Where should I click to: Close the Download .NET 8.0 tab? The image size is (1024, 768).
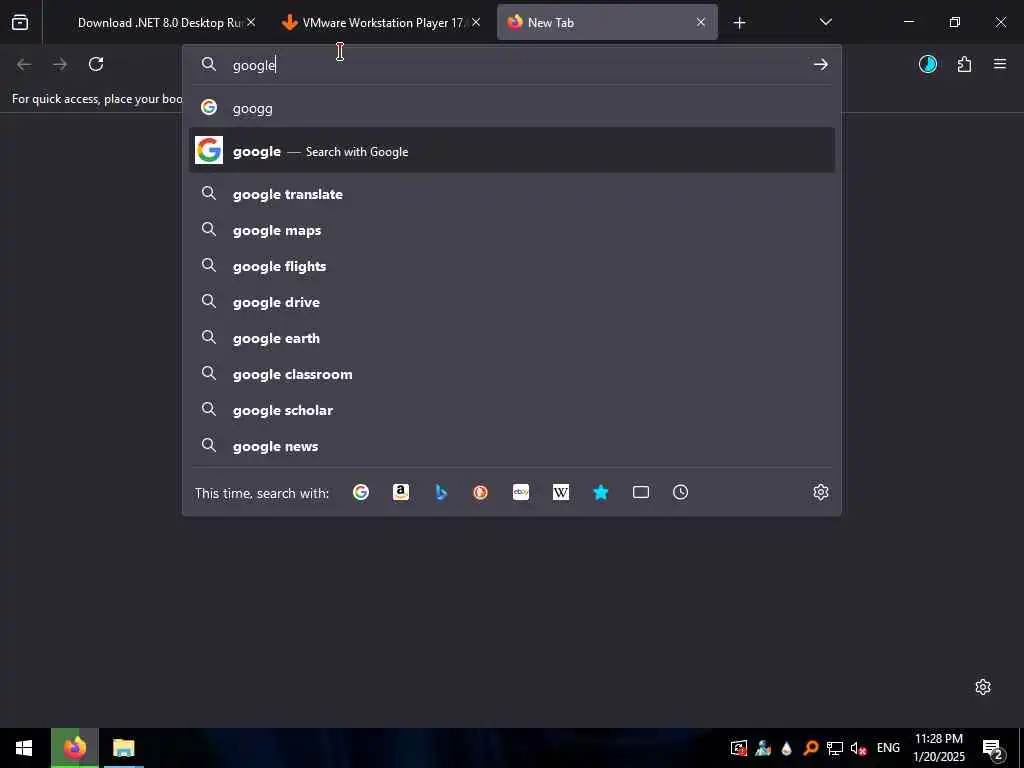click(251, 22)
